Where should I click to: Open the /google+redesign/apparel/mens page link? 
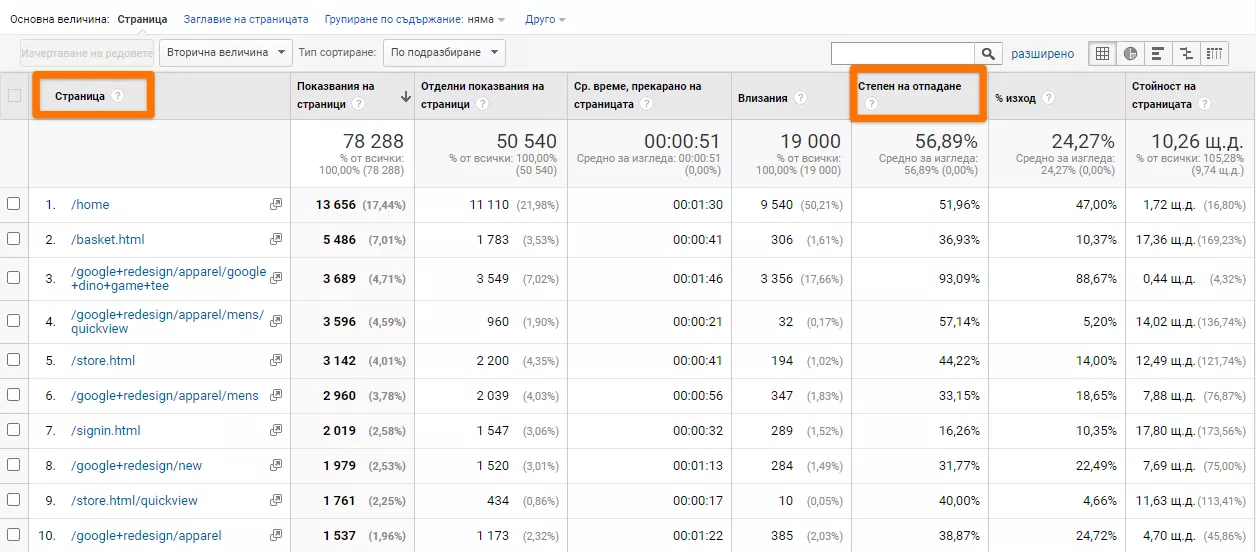(164, 395)
